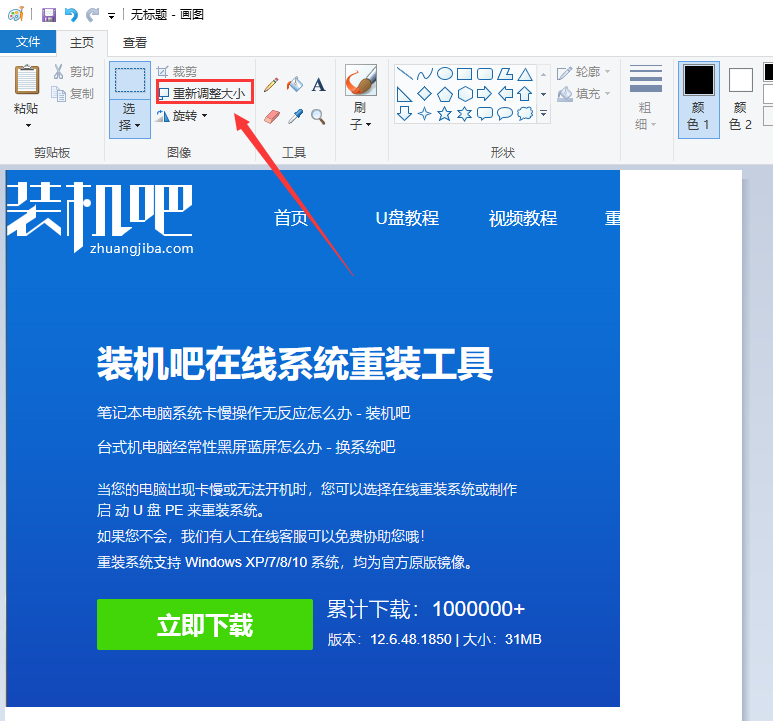Click the Undo arrow in quick access toolbar
Screen dimensions: 773x721
(x=71, y=14)
